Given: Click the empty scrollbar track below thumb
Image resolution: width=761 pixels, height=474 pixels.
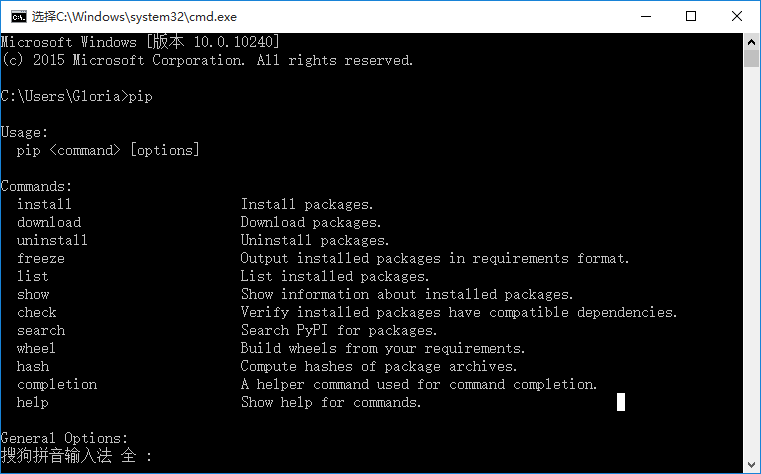Looking at the screenshot, I should pos(751,262).
